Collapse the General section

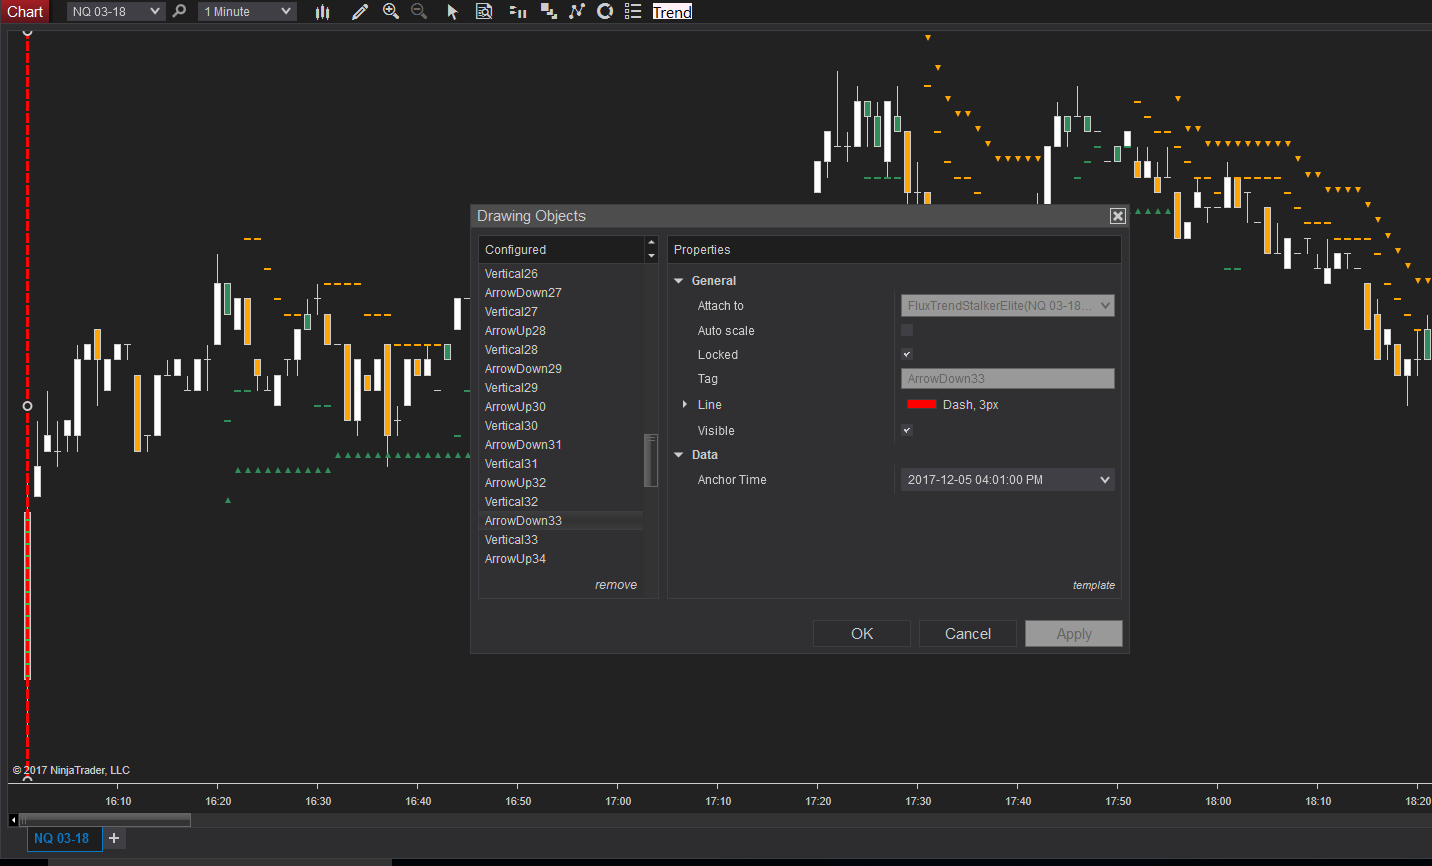coord(679,281)
